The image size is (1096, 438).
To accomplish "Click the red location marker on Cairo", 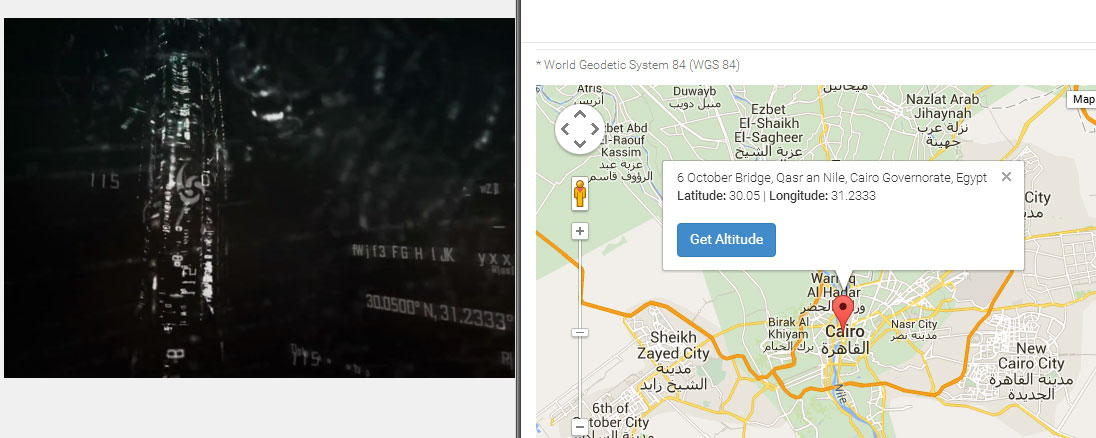I will pyautogui.click(x=844, y=312).
